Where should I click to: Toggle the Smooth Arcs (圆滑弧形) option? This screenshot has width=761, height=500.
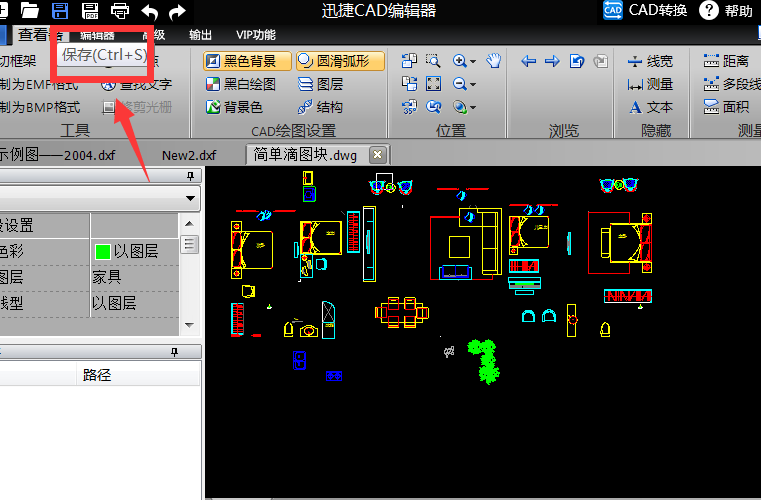pos(334,61)
